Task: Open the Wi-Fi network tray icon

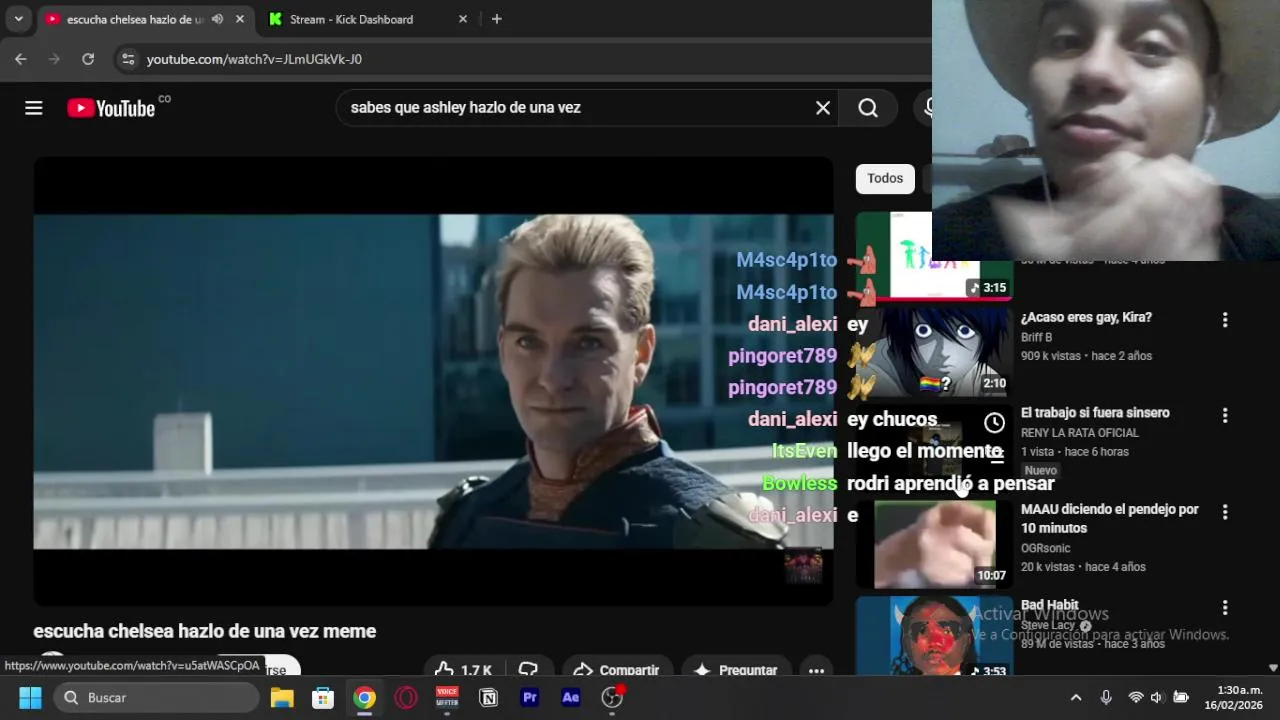Action: point(1135,697)
